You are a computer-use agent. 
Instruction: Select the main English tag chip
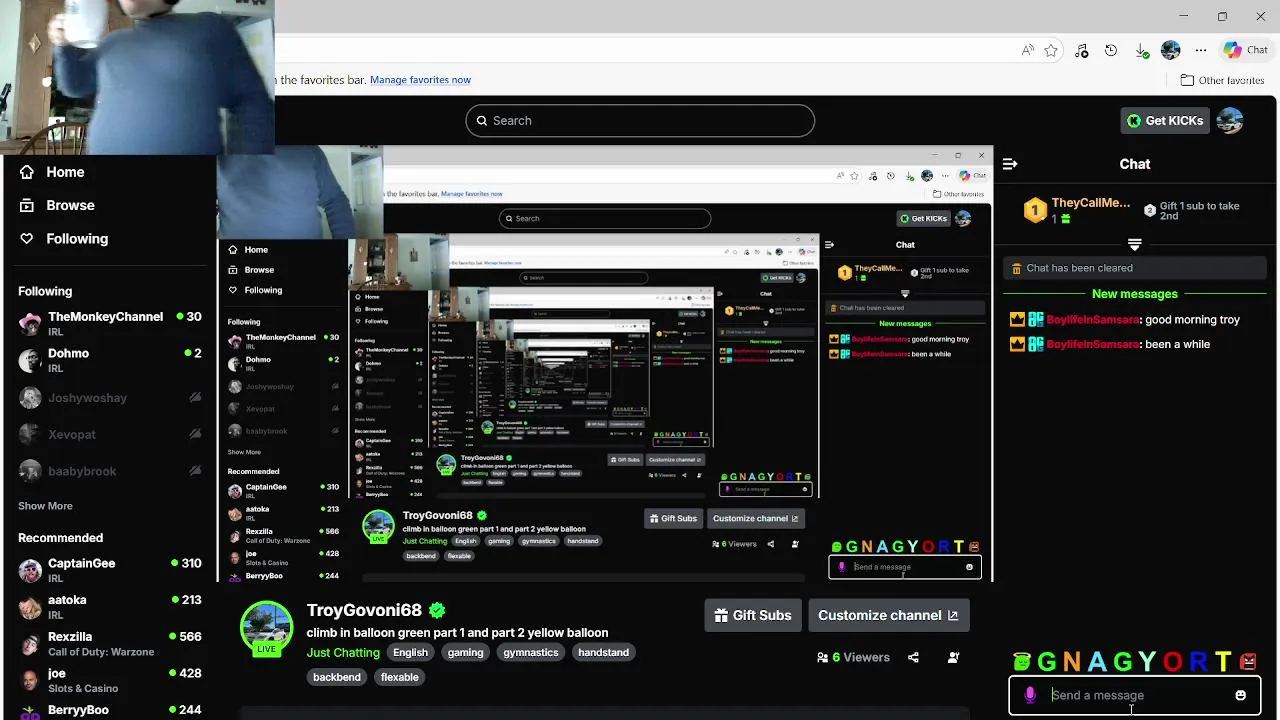[410, 652]
